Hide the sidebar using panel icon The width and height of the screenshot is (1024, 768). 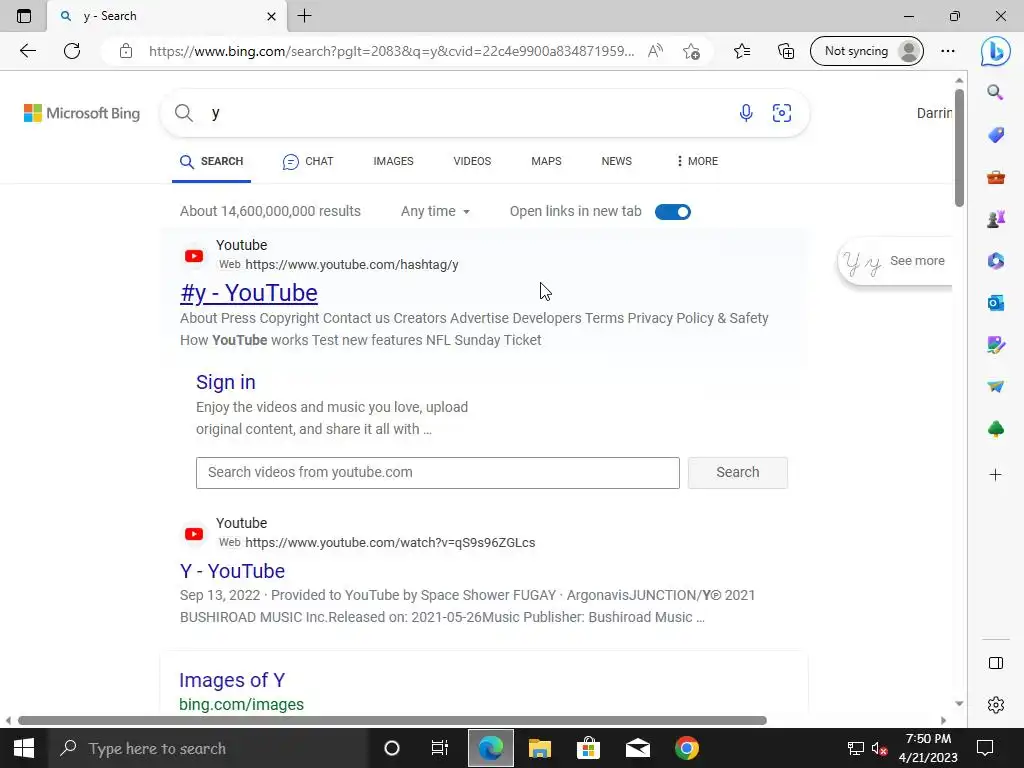(995, 663)
